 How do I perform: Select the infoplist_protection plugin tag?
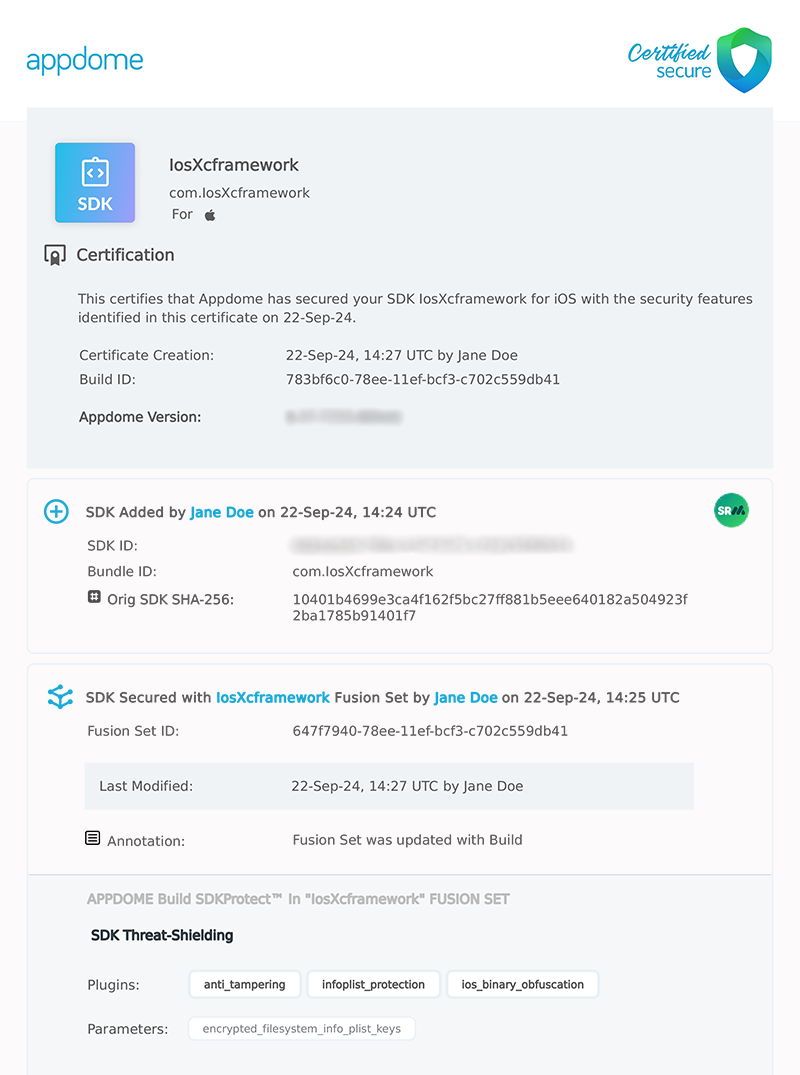(373, 984)
